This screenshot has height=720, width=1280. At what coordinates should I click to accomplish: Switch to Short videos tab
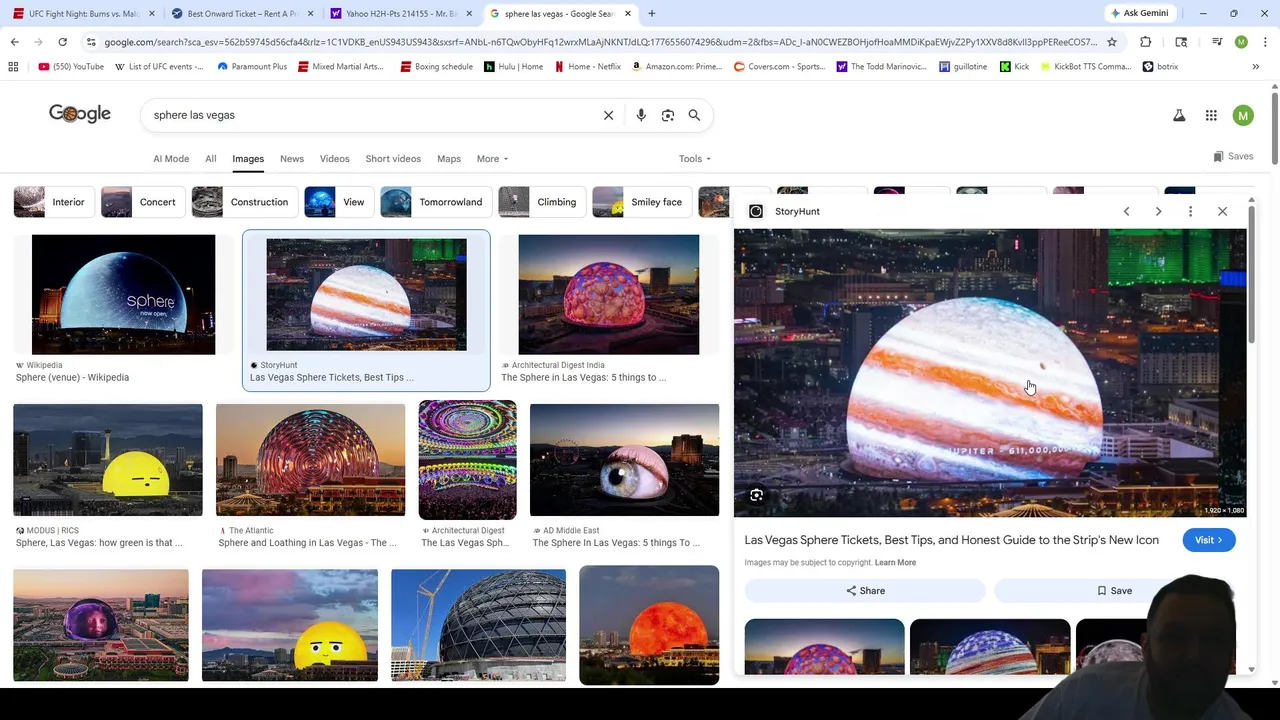[x=393, y=159]
